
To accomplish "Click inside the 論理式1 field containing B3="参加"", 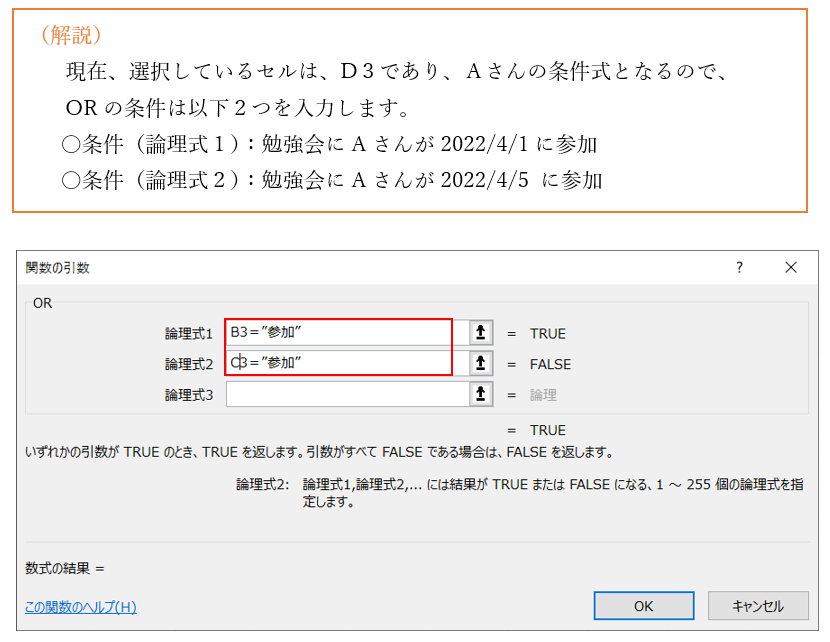I will tap(340, 333).
